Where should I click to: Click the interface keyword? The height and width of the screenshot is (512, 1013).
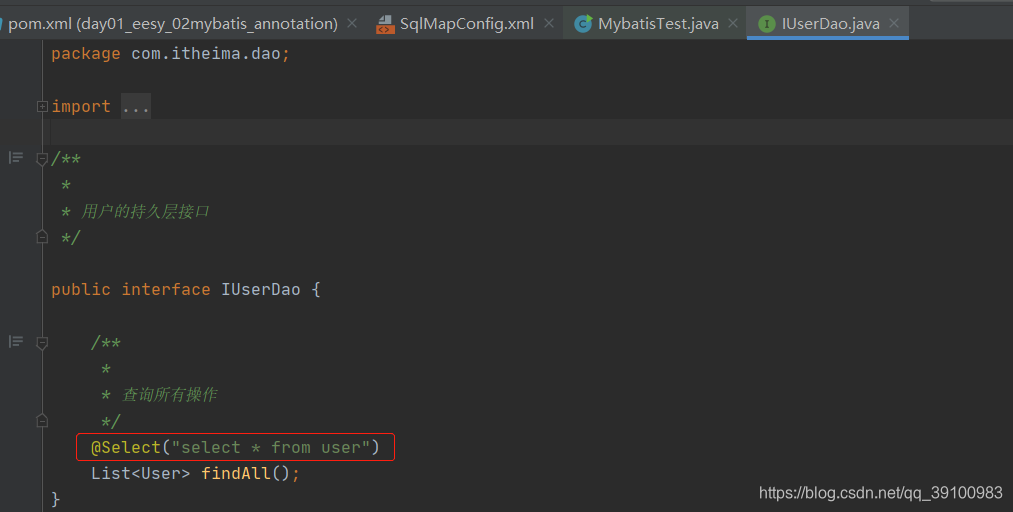coord(166,290)
